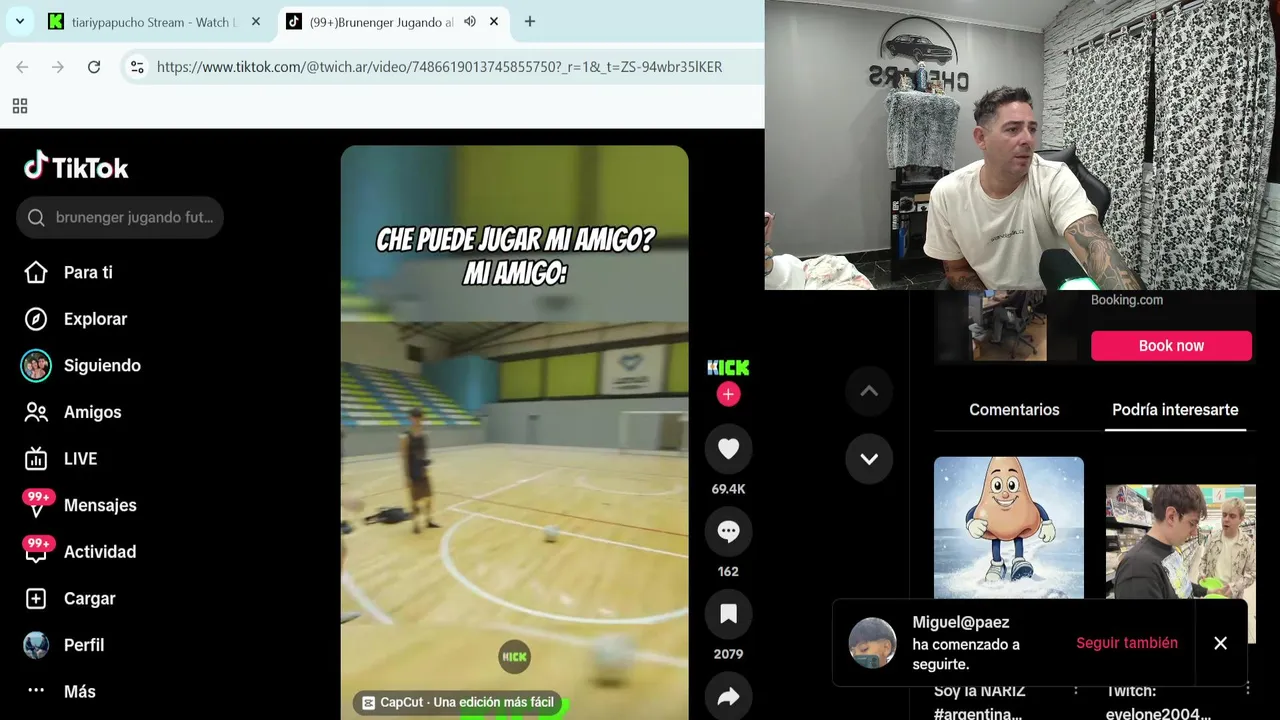Open the Twitch evelone2004 video thumbnail
The height and width of the screenshot is (720, 1280).
point(1180,541)
